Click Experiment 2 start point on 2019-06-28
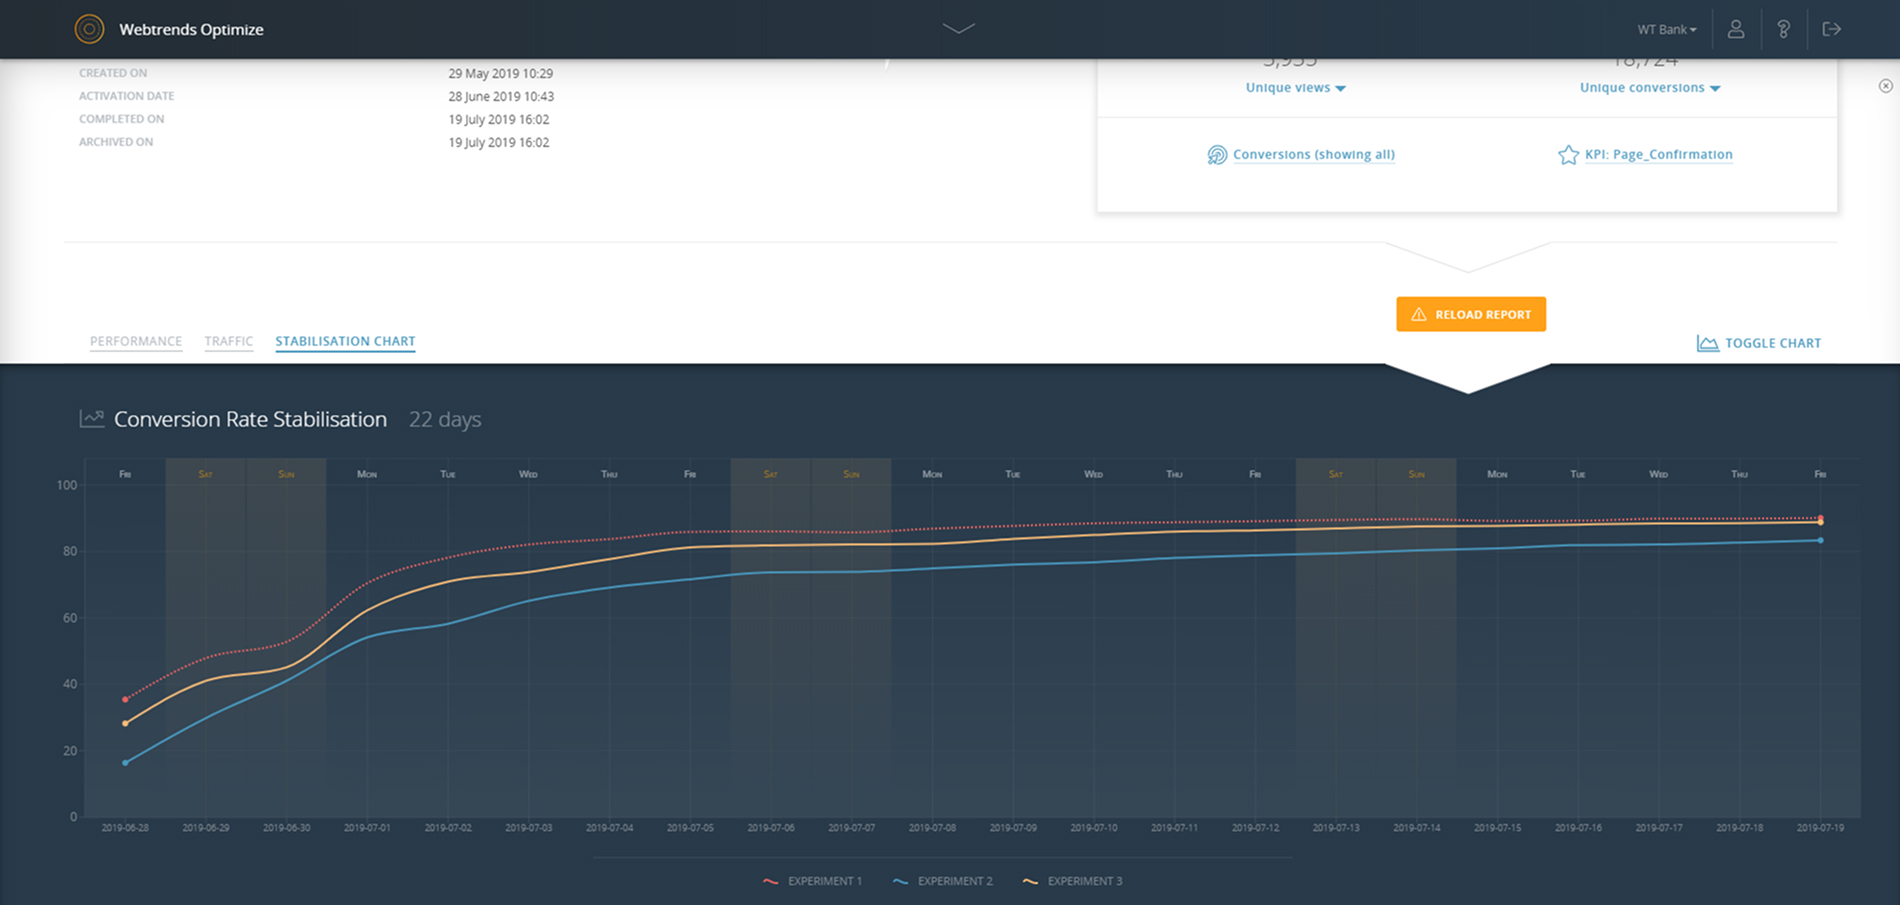Screen dimensions: 1900x905 pyautogui.click(x=125, y=763)
